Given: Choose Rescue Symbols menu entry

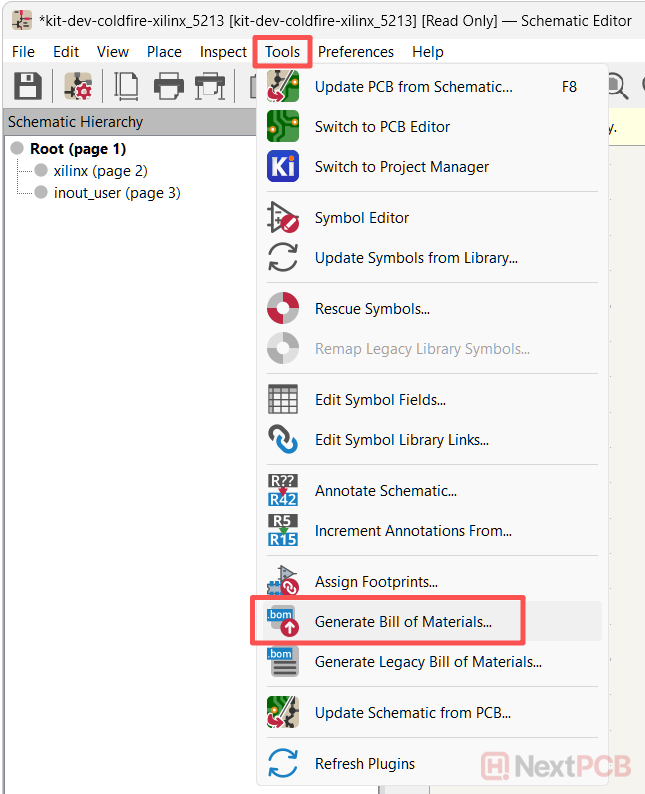Looking at the screenshot, I should click(x=372, y=309).
